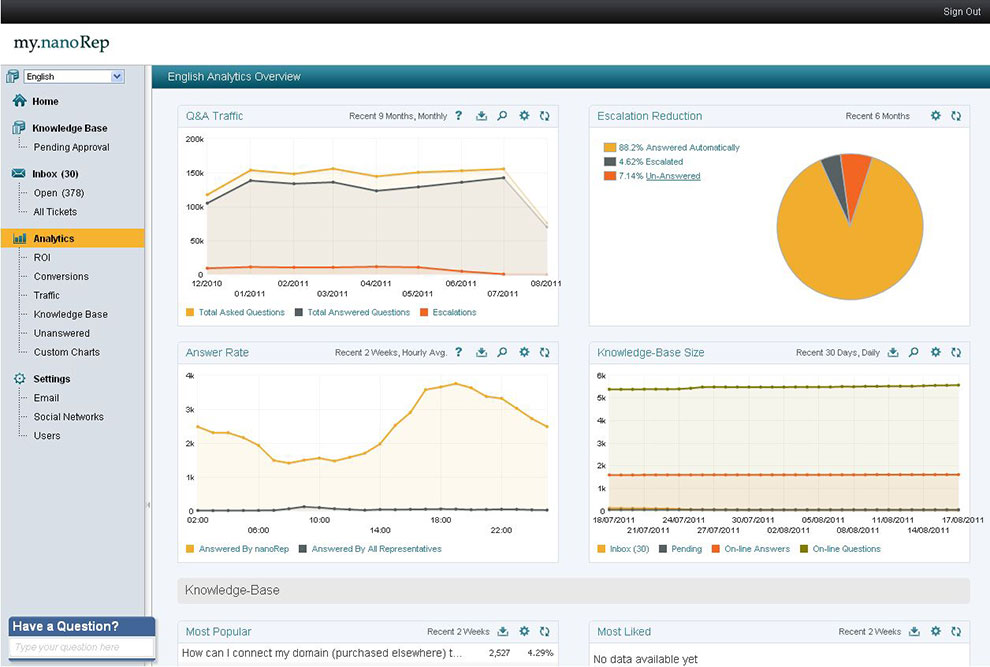Go to Home in sidebar

(45, 101)
